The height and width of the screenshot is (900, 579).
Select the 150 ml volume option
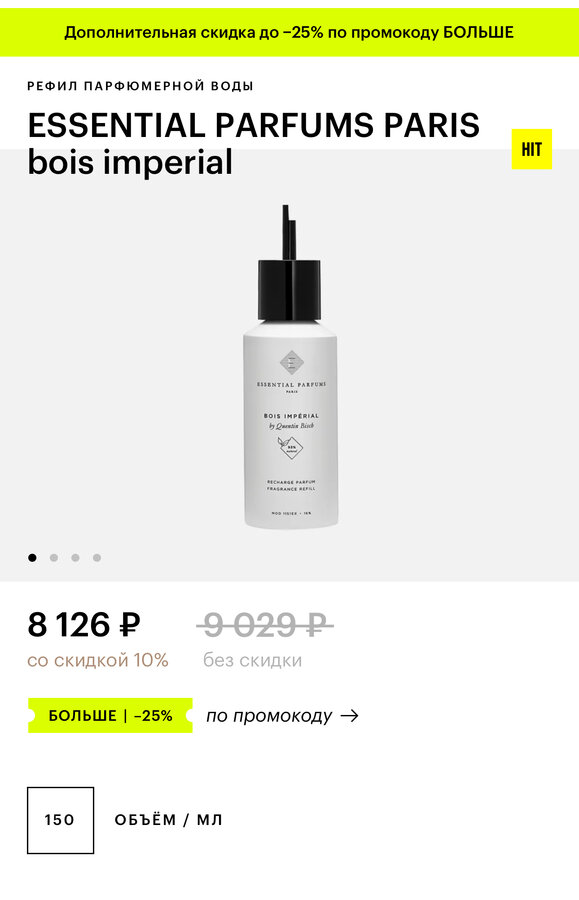point(60,820)
